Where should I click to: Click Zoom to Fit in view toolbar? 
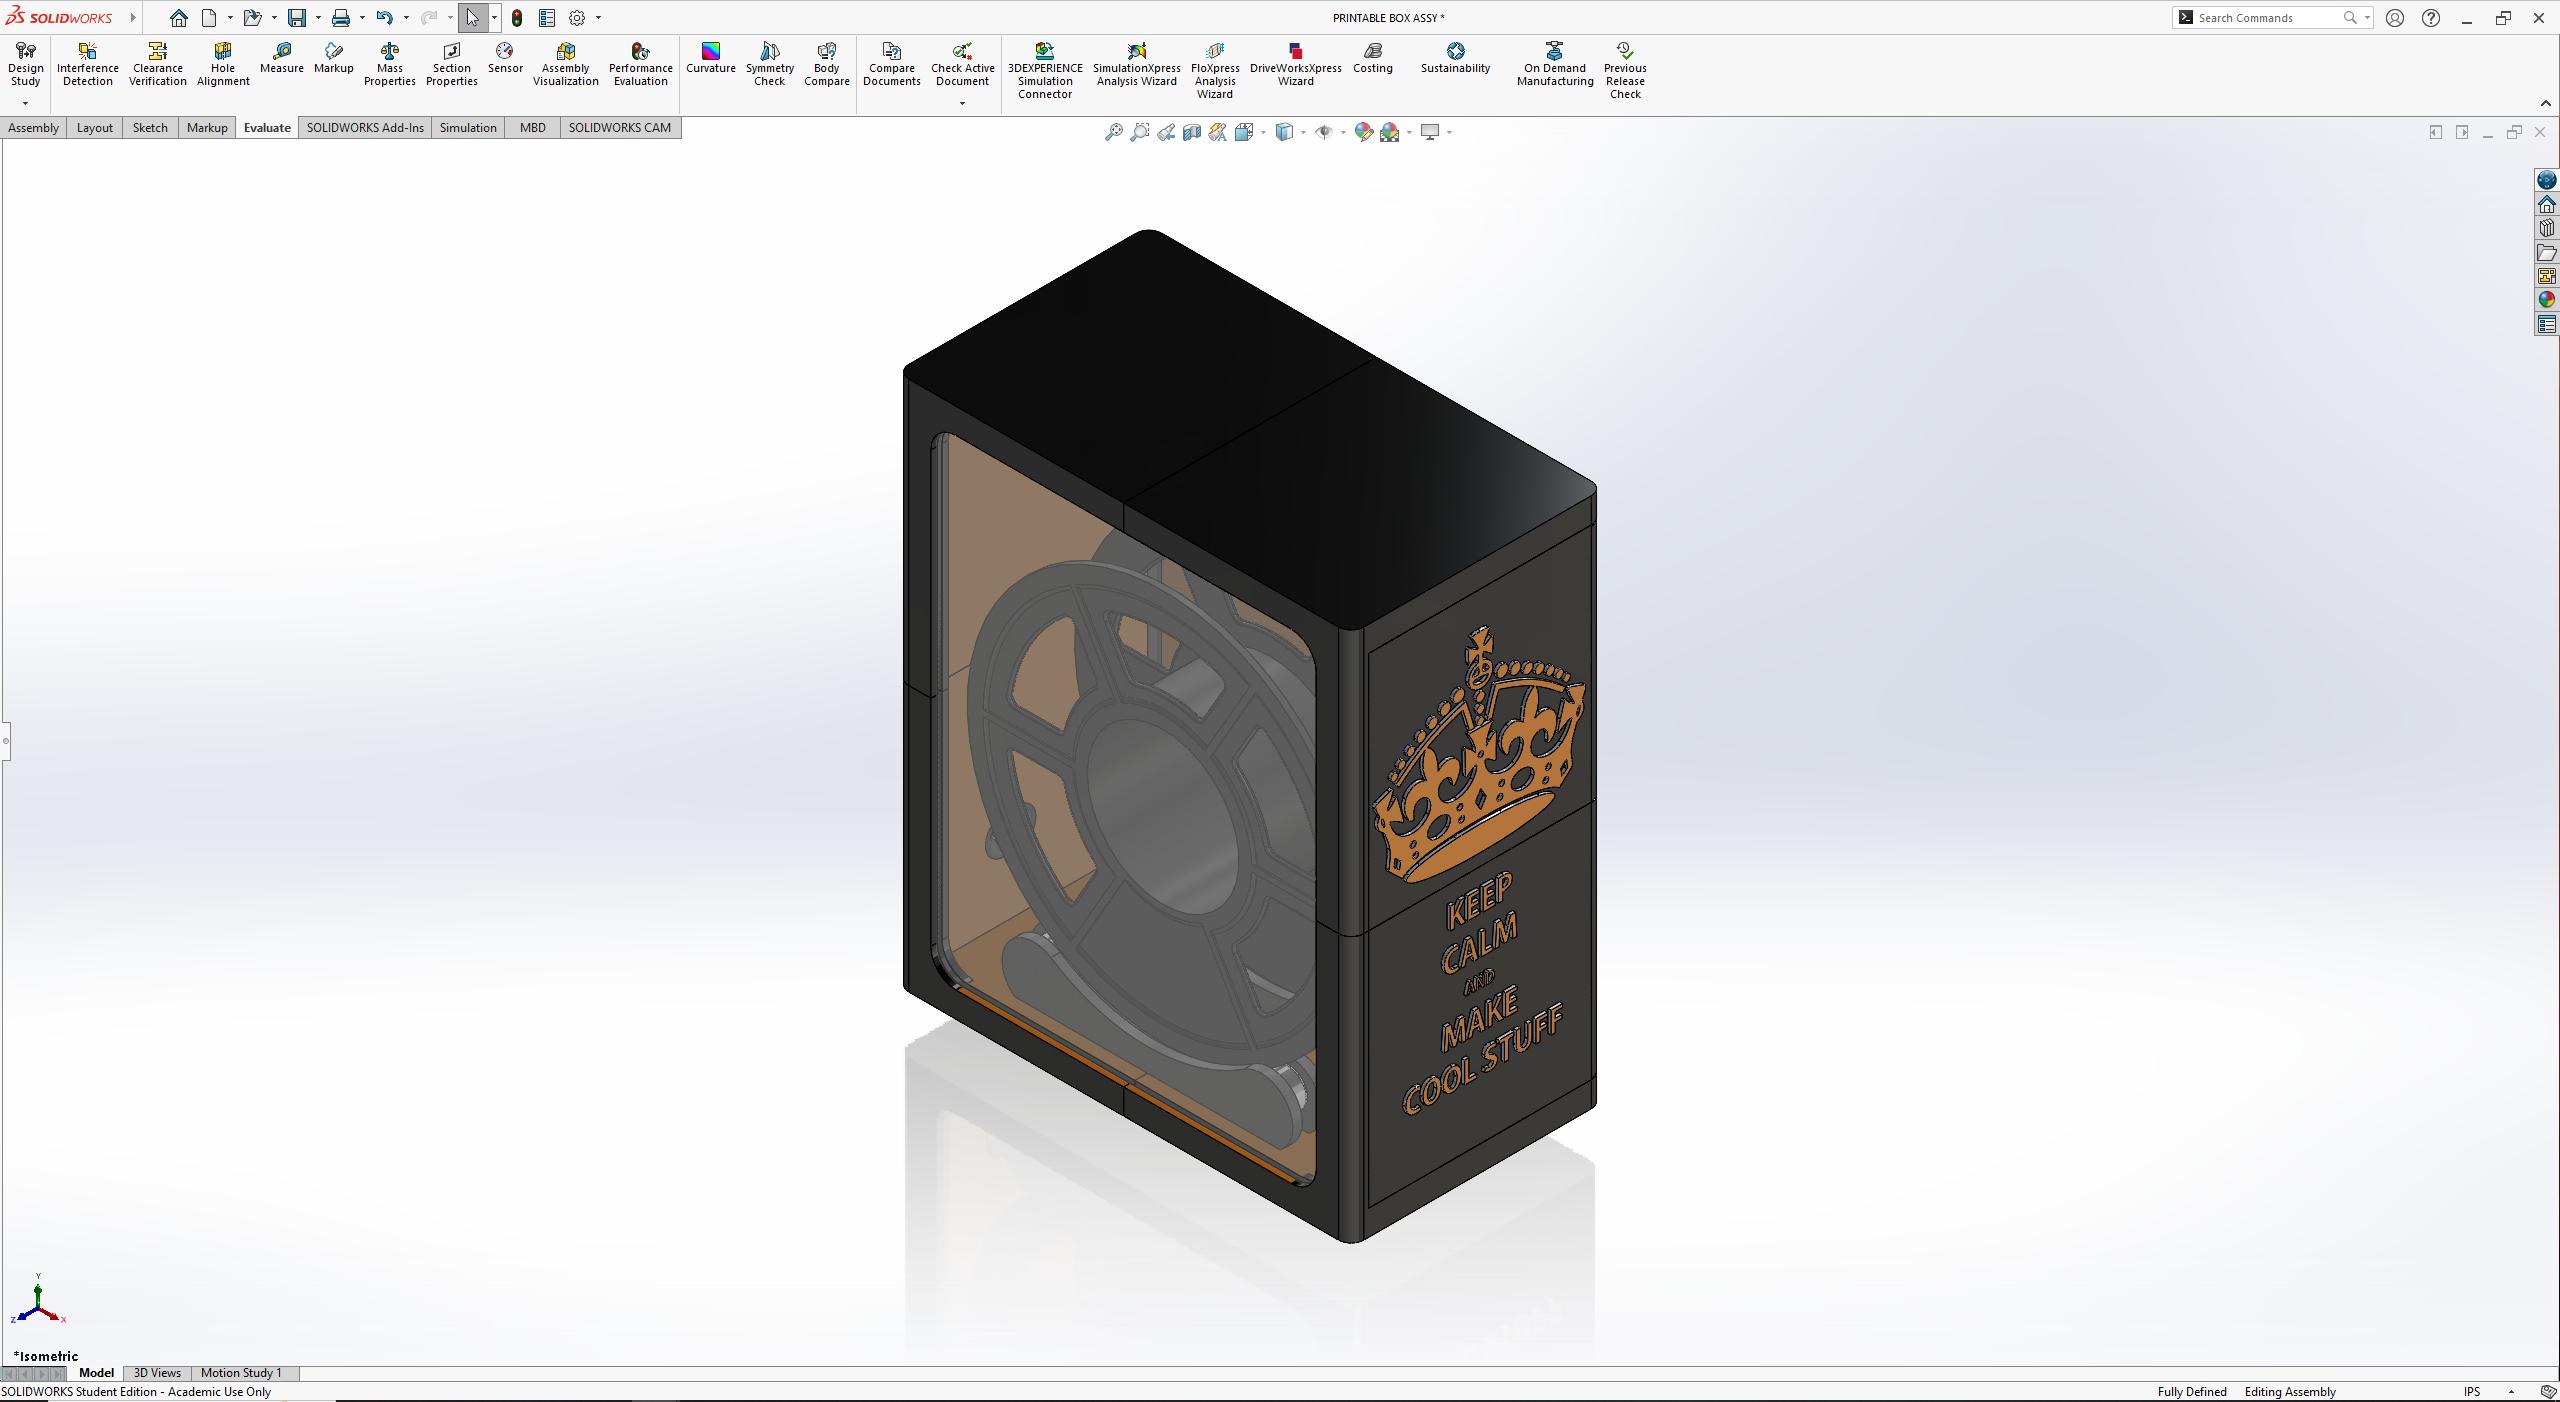click(1113, 132)
